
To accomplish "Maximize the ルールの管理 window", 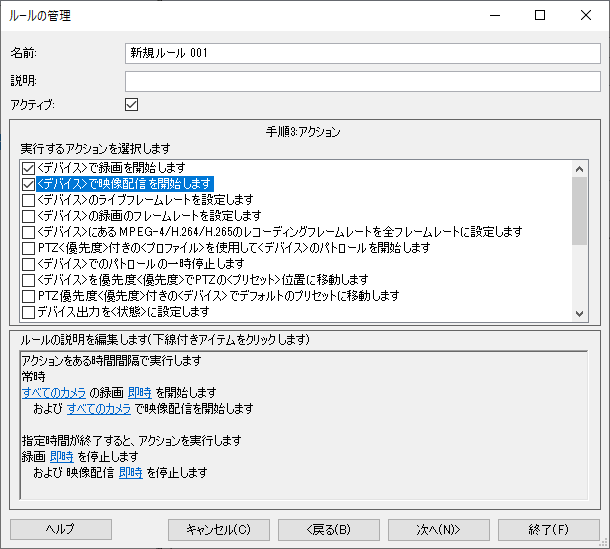I will click(540, 16).
